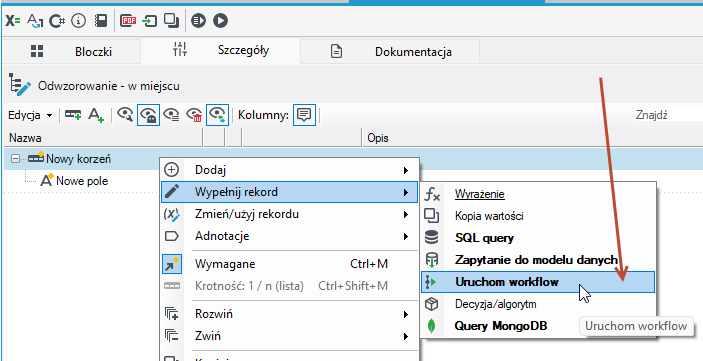Viewport: 703px width, 361px height.
Task: Click the database icon beside SQL query
Action: tap(431, 238)
